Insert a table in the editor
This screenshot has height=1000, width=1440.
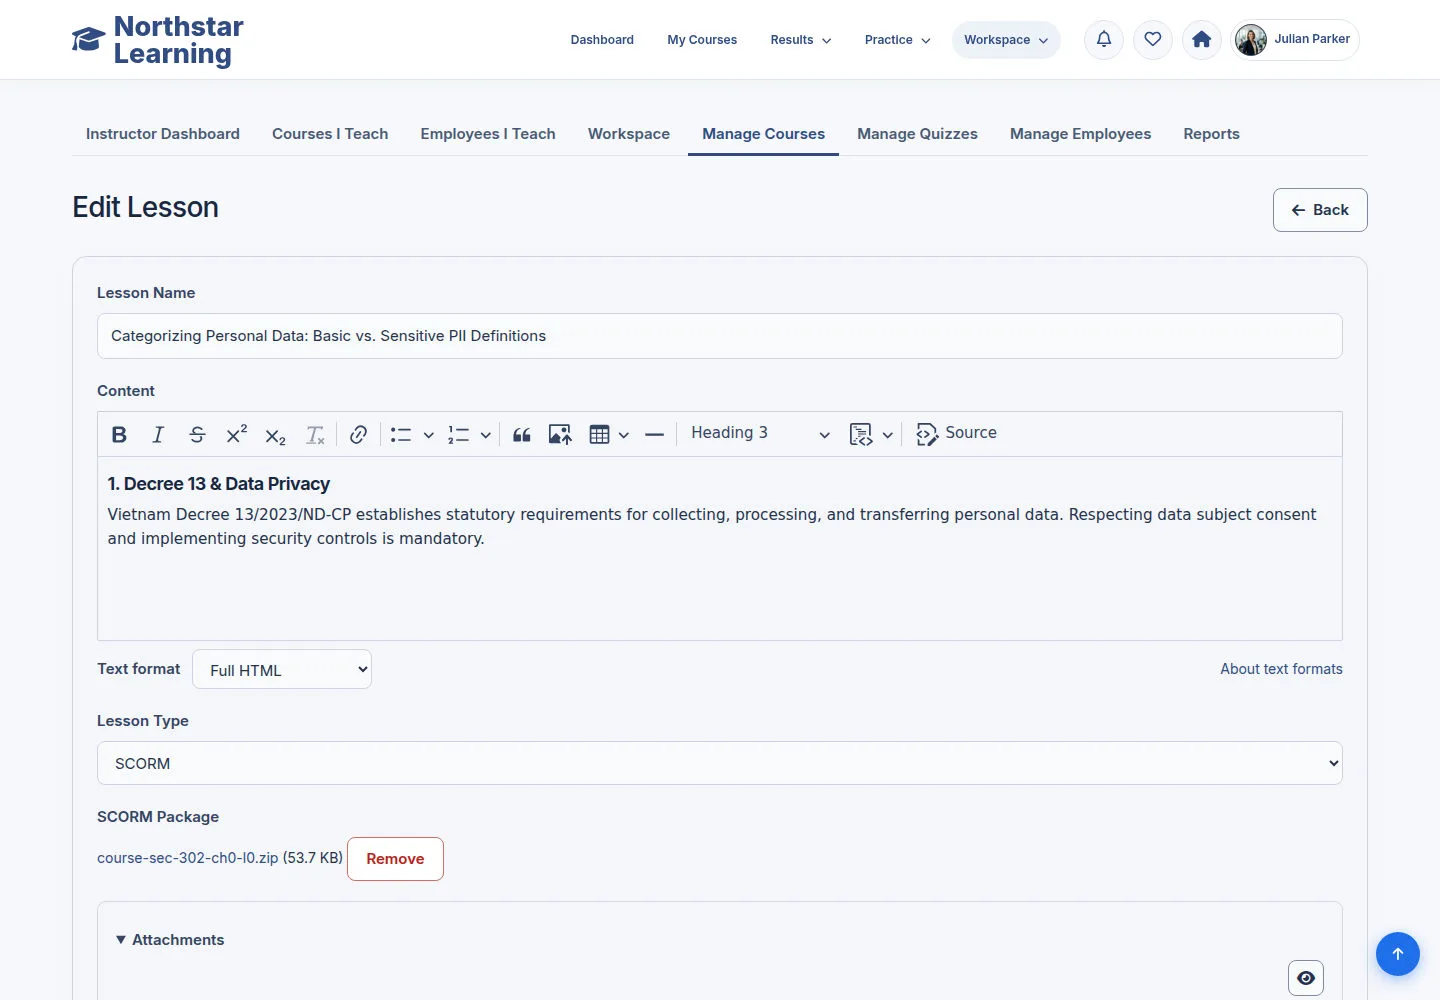(x=599, y=434)
